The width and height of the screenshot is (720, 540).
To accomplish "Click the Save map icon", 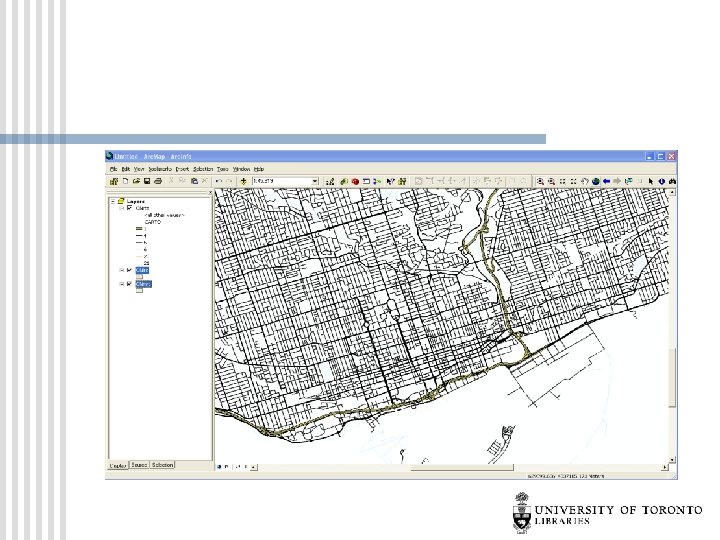I will click(147, 181).
